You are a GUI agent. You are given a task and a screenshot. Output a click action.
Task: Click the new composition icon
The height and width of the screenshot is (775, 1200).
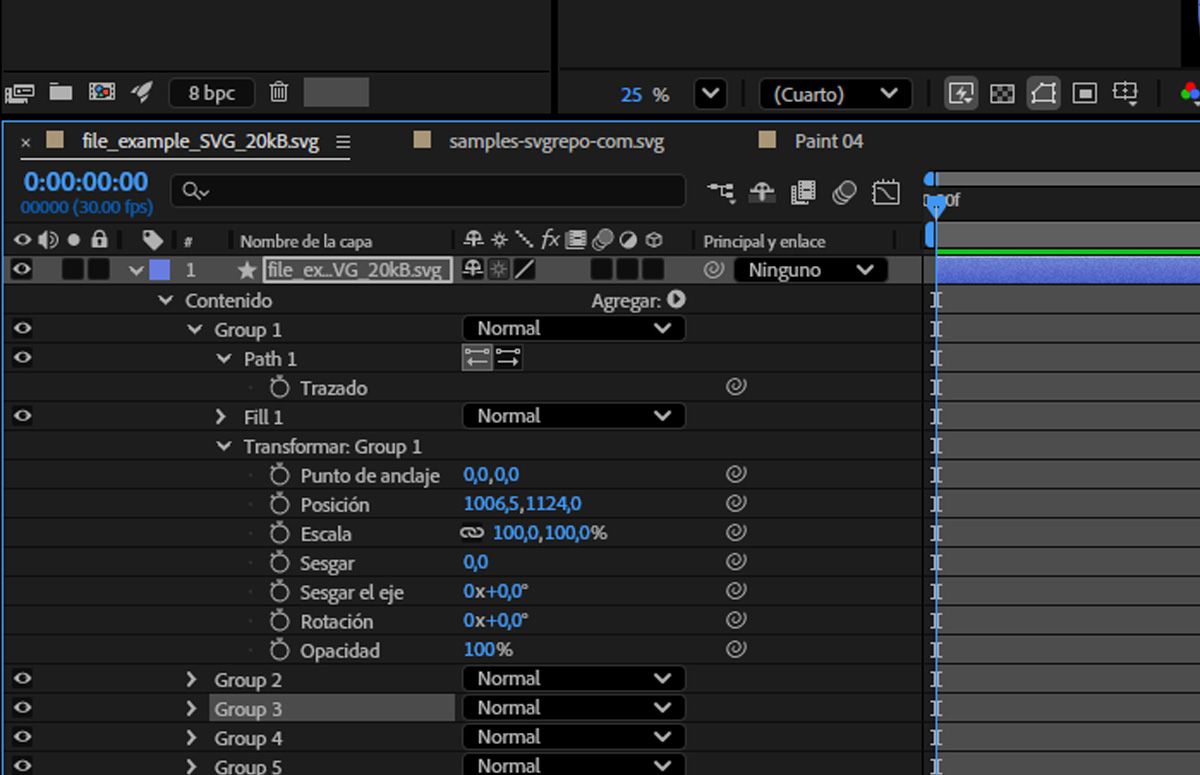point(101,92)
